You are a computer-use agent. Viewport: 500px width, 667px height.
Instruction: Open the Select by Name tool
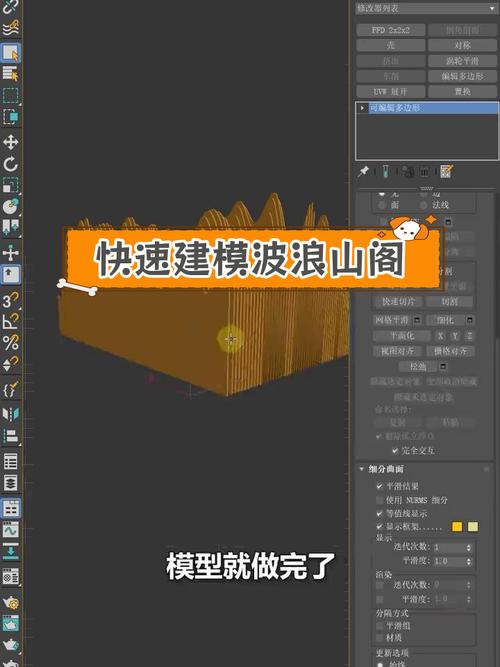pos(11,74)
